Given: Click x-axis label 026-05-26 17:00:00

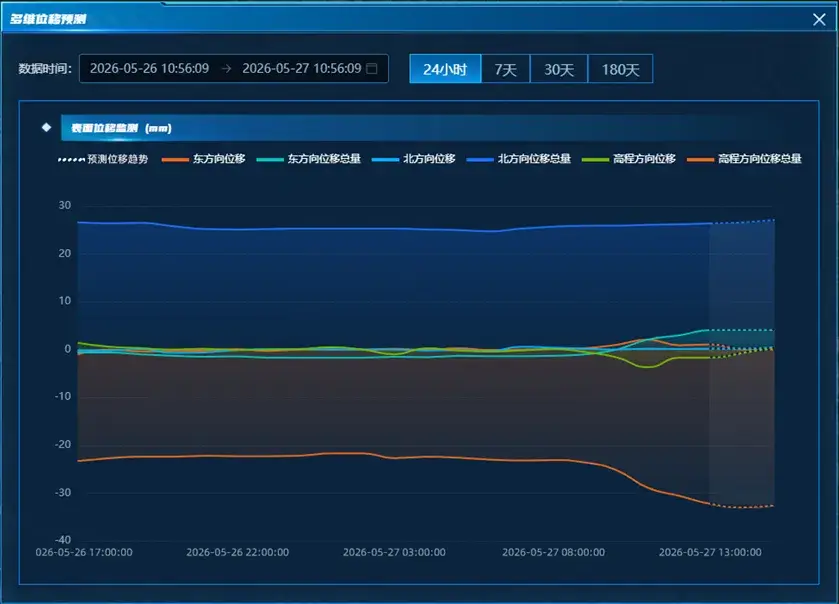Looking at the screenshot, I should point(84,552).
